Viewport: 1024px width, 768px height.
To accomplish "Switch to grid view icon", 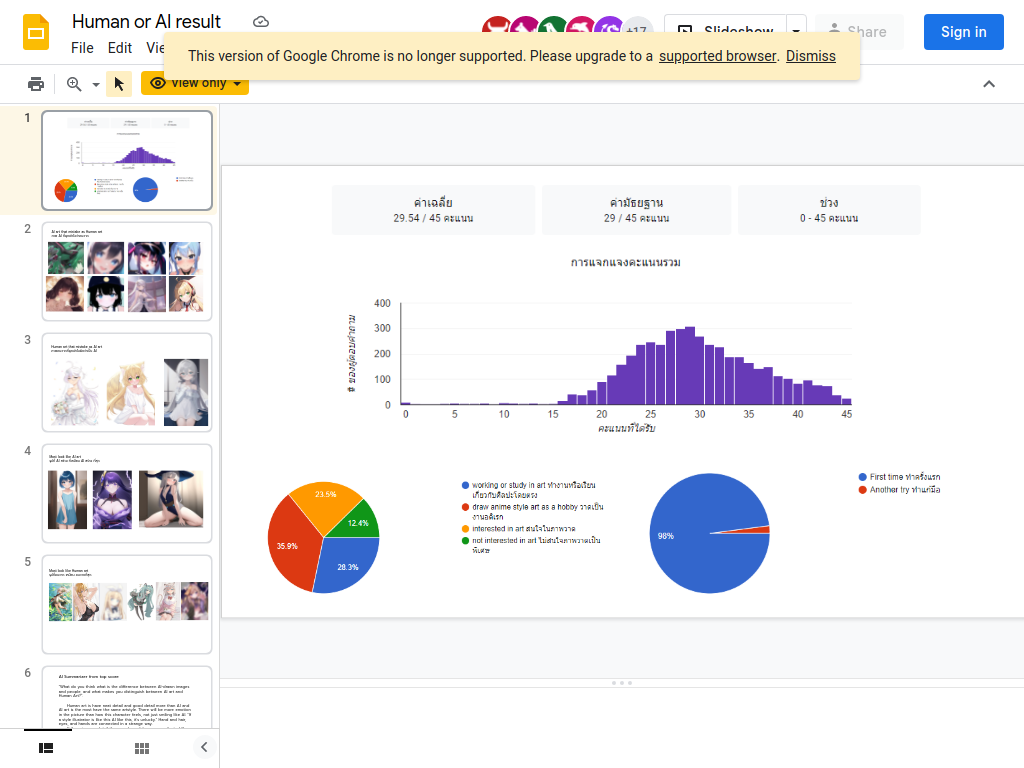I will 142,748.
